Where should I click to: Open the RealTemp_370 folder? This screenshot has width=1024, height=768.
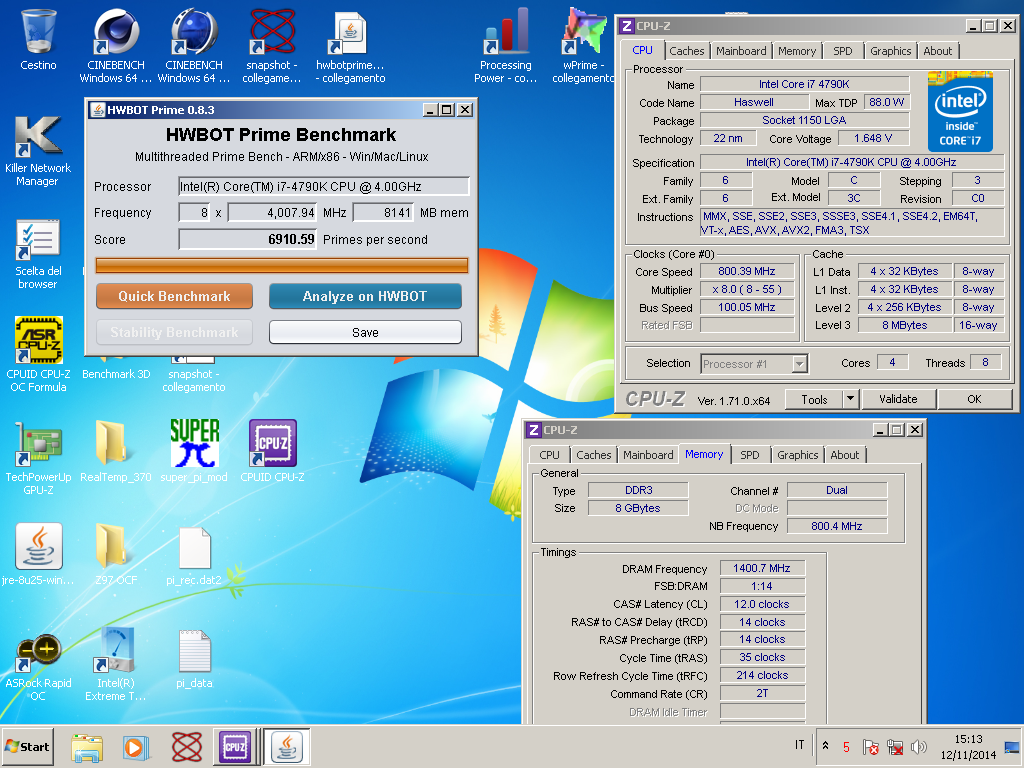(x=116, y=451)
